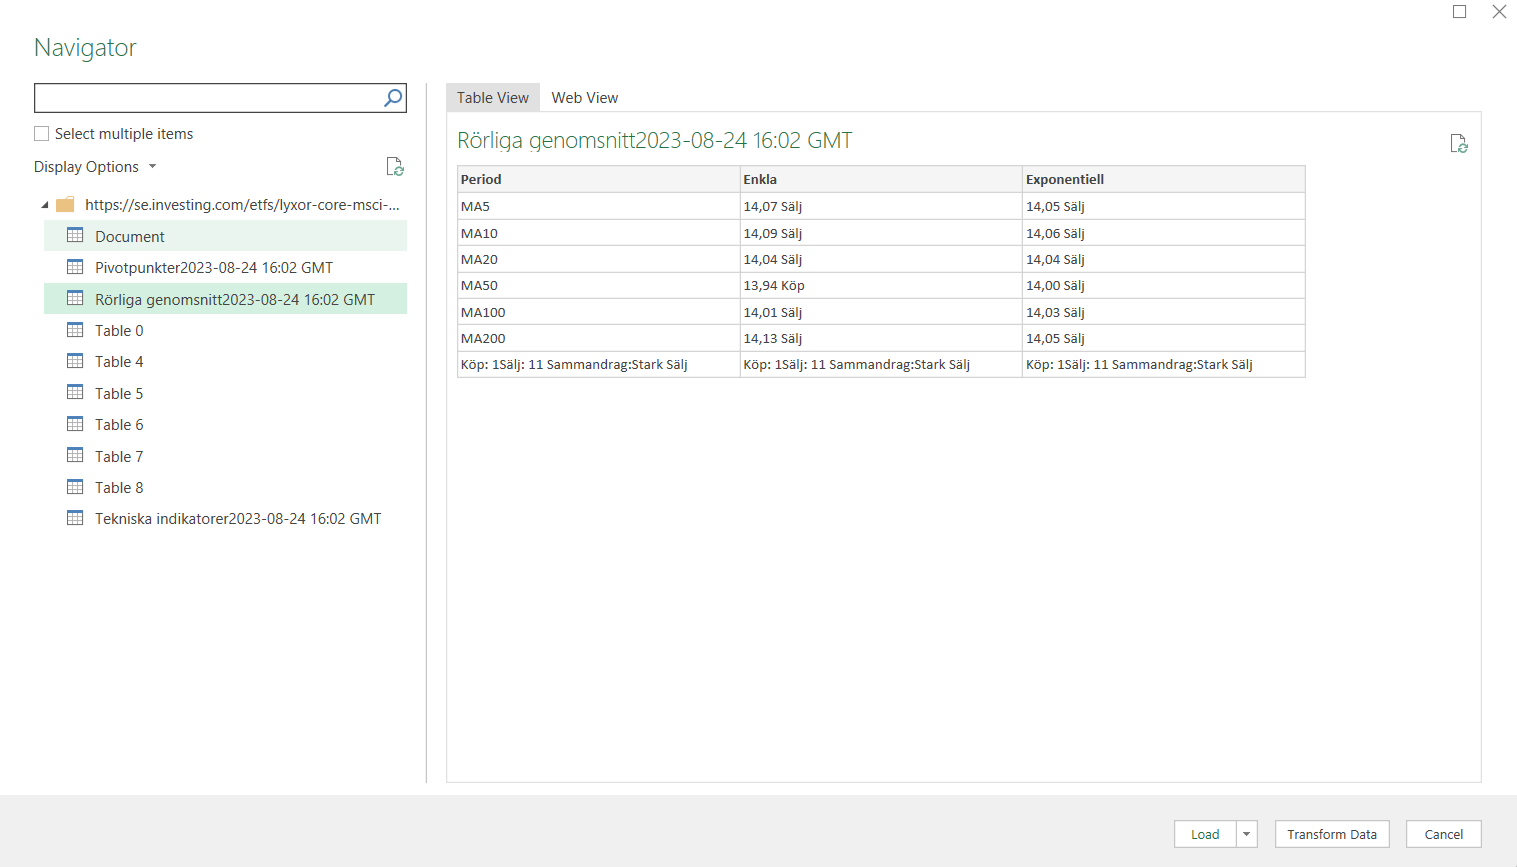Select Pivotpunkter2023-08-24 16:02 GMT table
Screen dimensions: 1517x867
click(213, 268)
